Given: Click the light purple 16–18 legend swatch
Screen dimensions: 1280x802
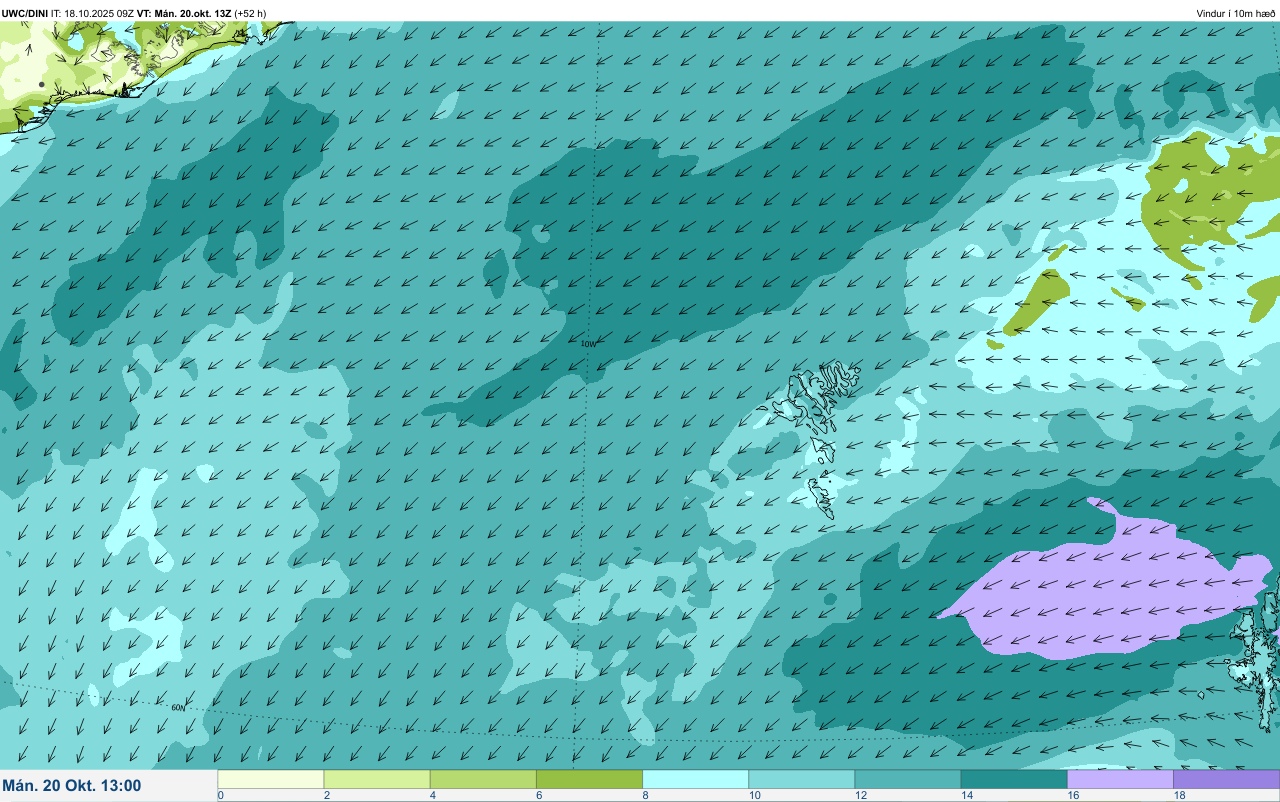Looking at the screenshot, I should [1120, 779].
